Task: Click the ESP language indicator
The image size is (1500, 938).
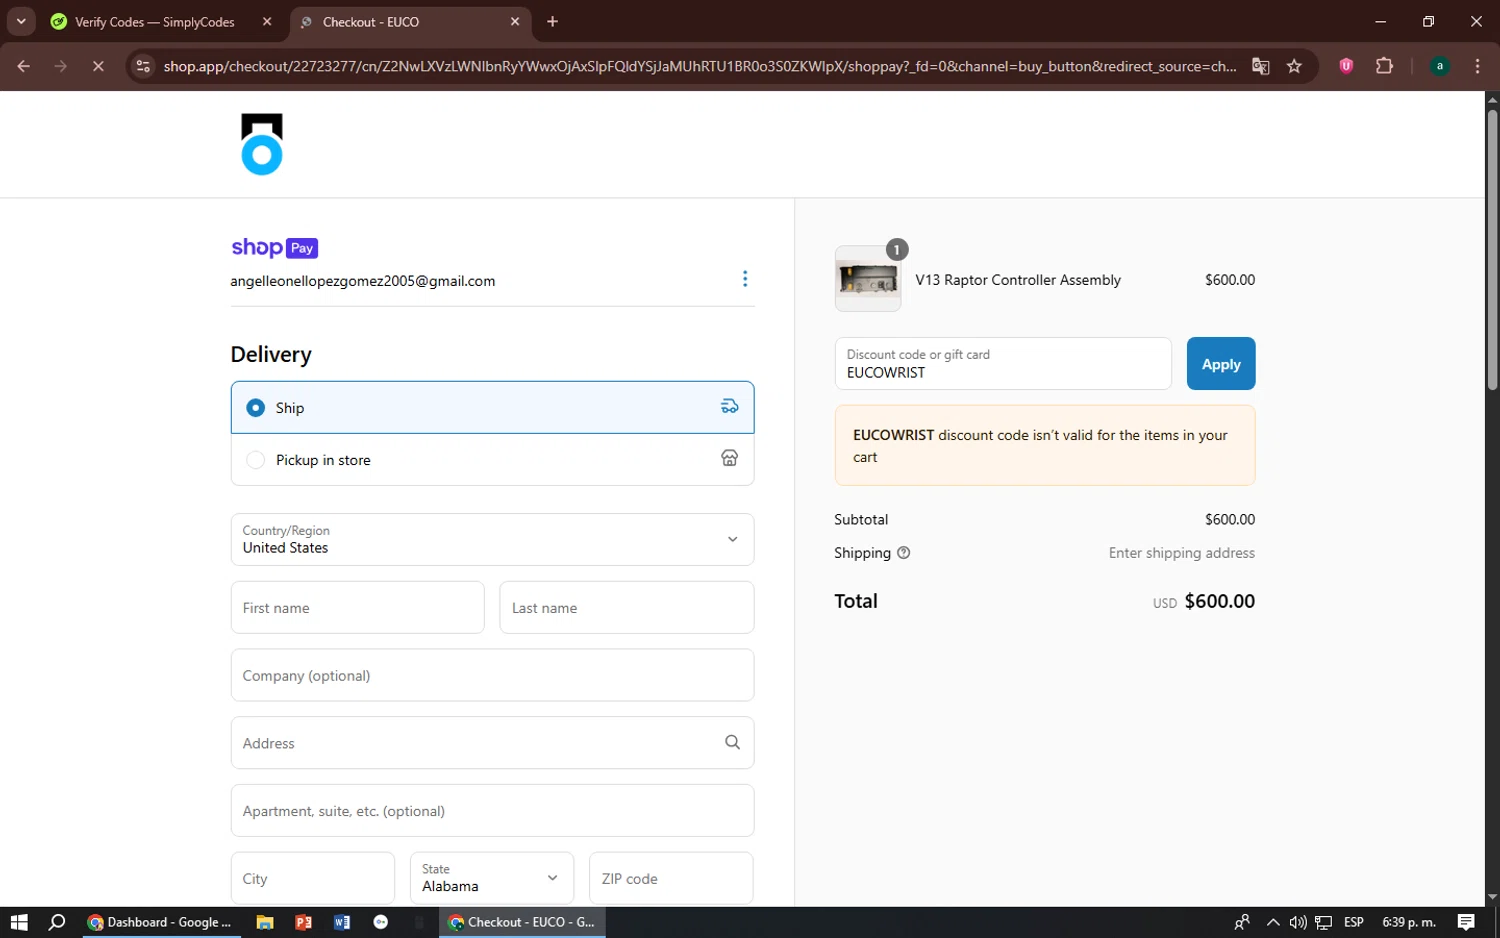Action: [1354, 922]
